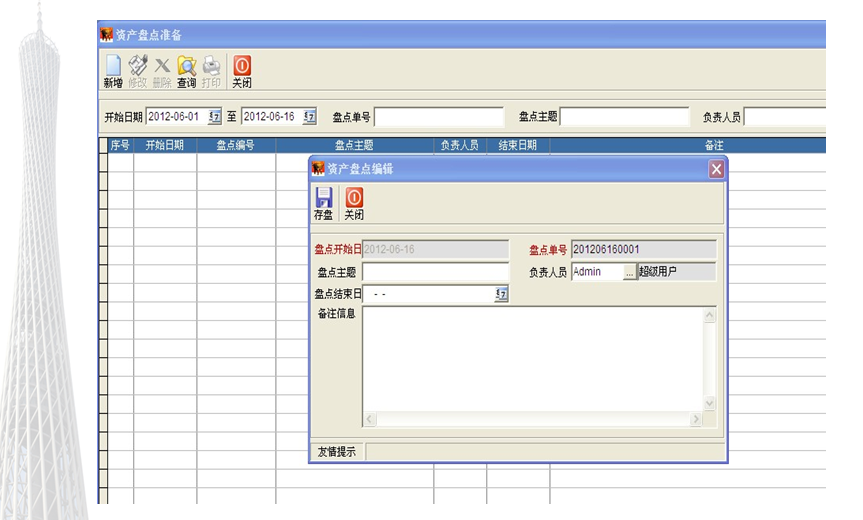This screenshot has height=520, width=863.
Task: Click the remarks box scroll-left arrow
Action: (369, 419)
